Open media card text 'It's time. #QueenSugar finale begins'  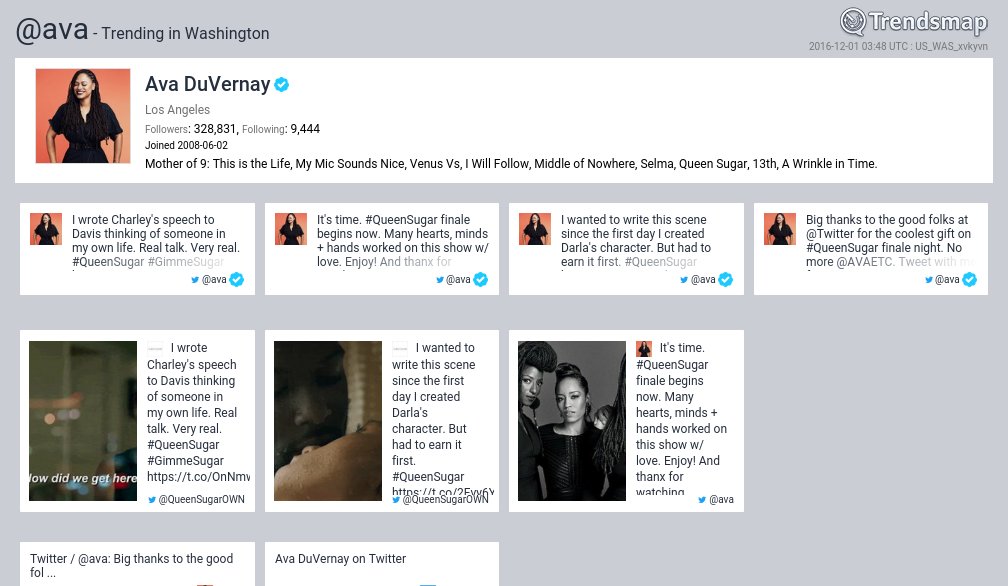tap(682, 418)
